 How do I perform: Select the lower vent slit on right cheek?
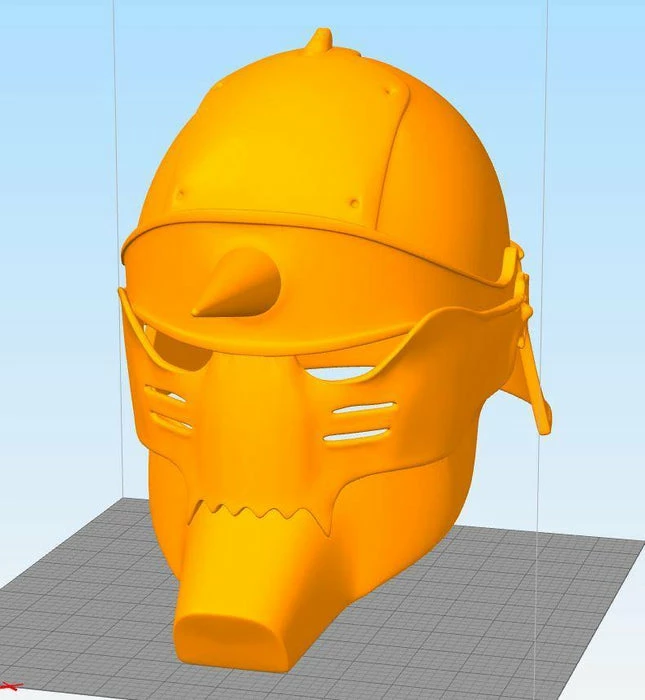(359, 436)
